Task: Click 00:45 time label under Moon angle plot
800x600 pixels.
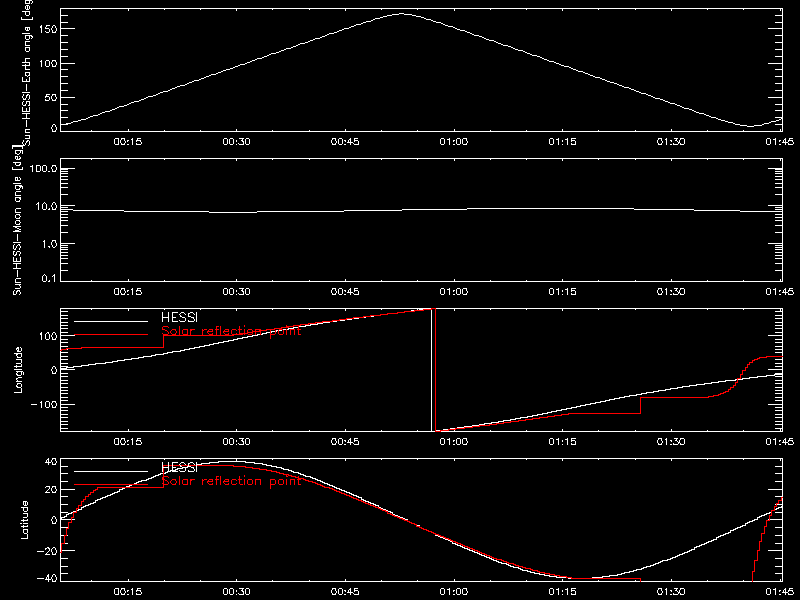Action: click(x=345, y=291)
